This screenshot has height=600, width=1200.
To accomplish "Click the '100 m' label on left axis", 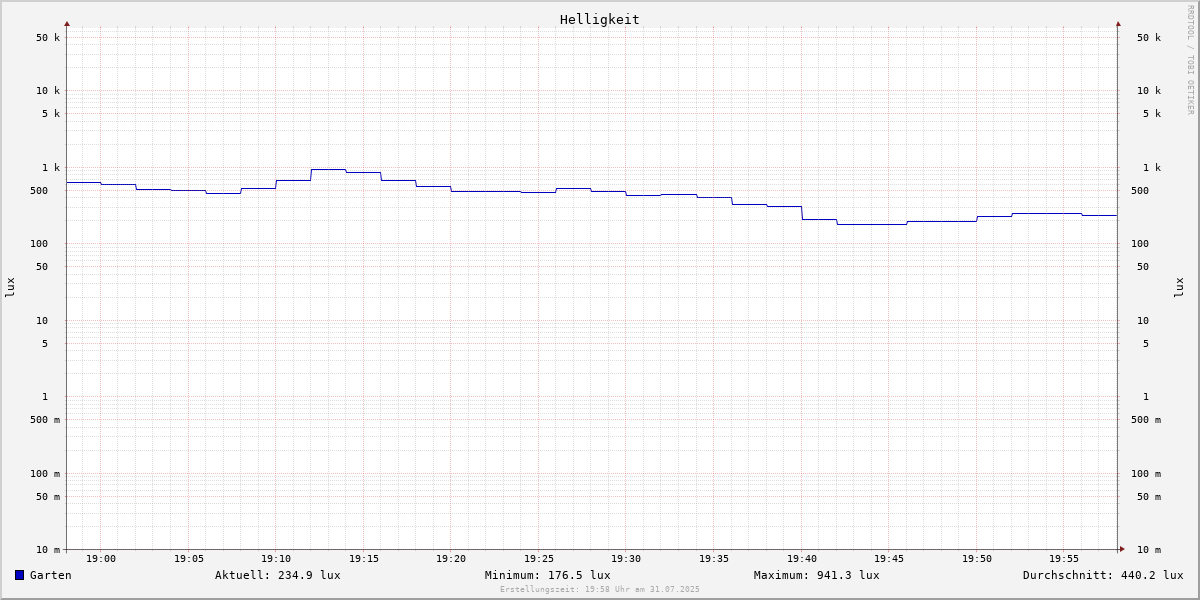I will pyautogui.click(x=45, y=474).
